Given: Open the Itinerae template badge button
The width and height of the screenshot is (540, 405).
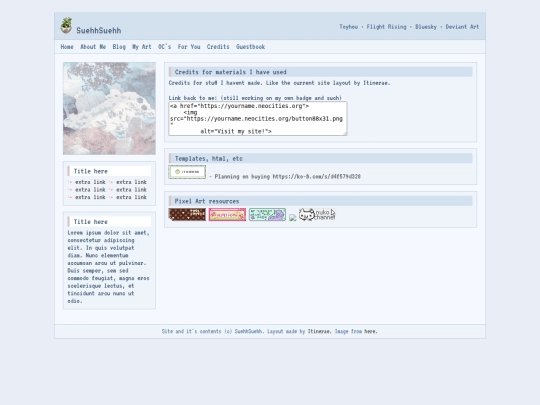Looking at the screenshot, I should click(187, 172).
